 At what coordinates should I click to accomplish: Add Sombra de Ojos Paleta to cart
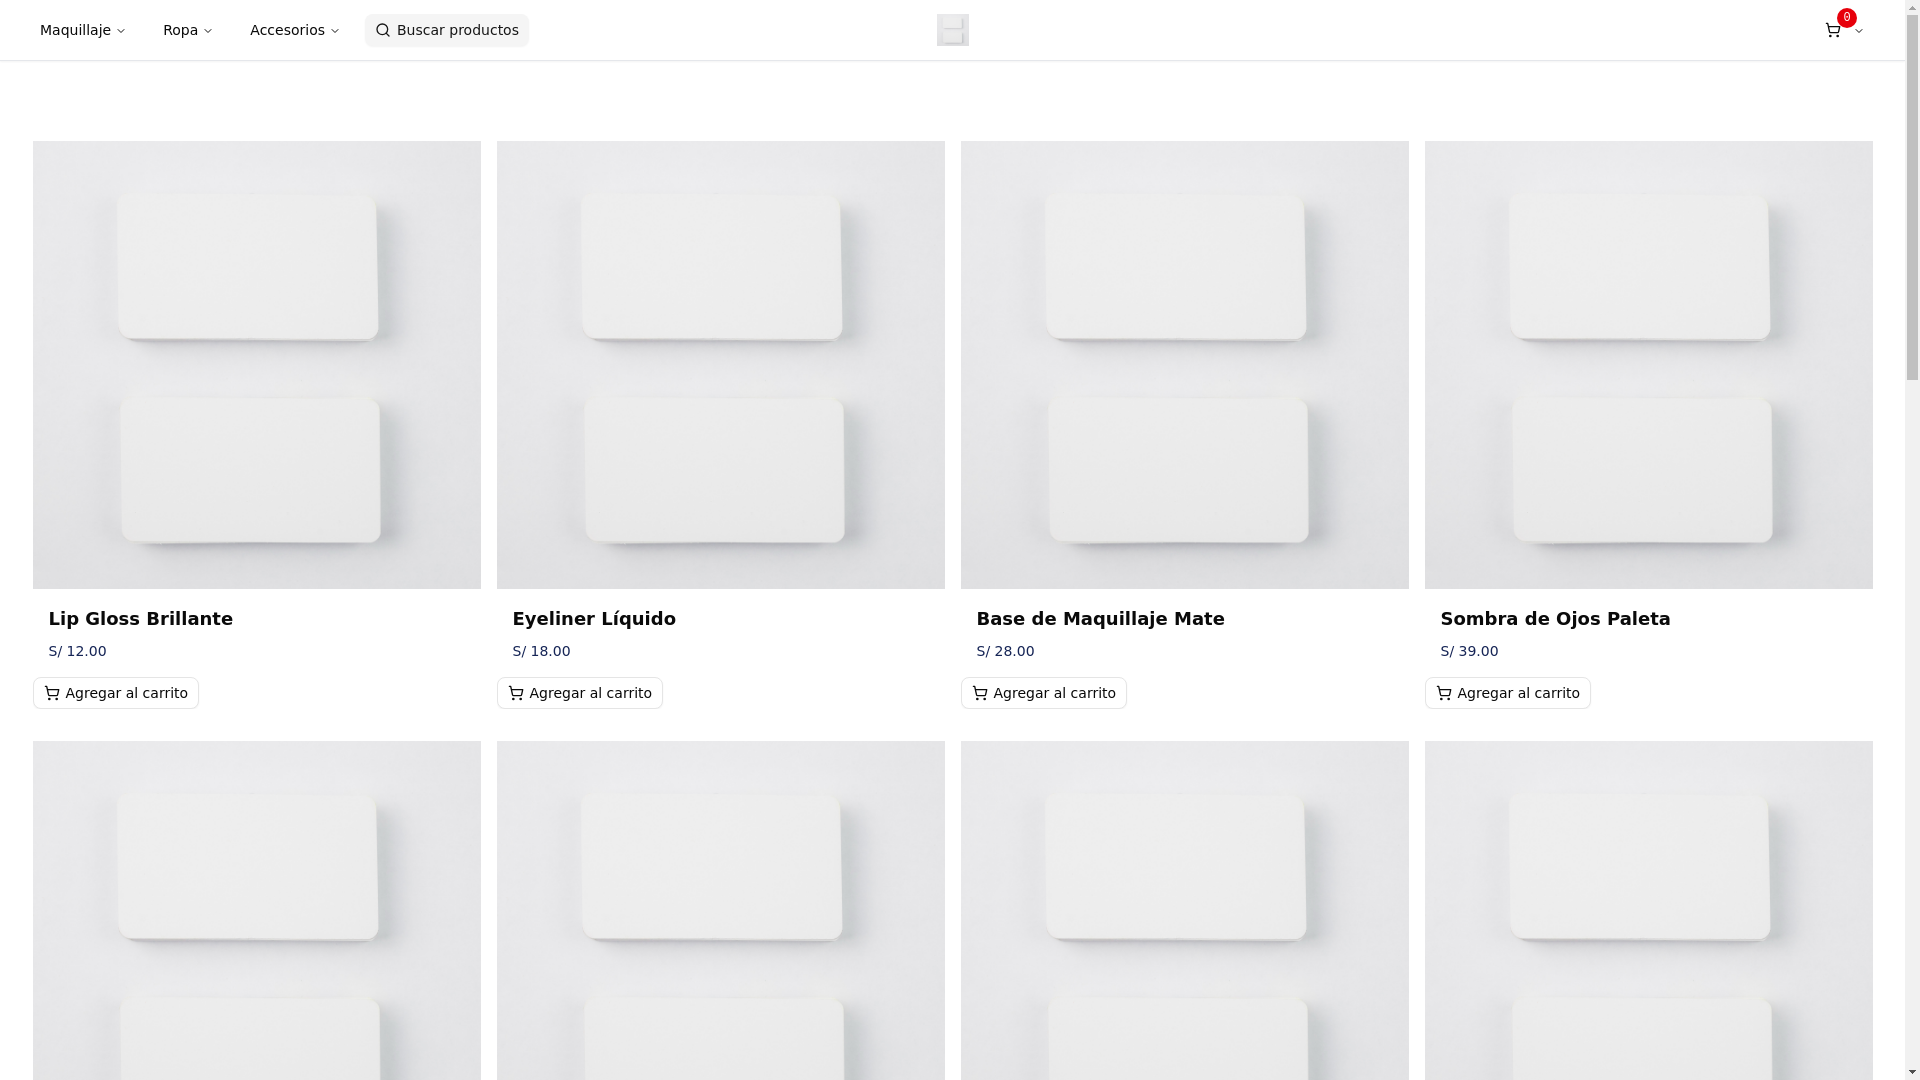pos(1508,693)
